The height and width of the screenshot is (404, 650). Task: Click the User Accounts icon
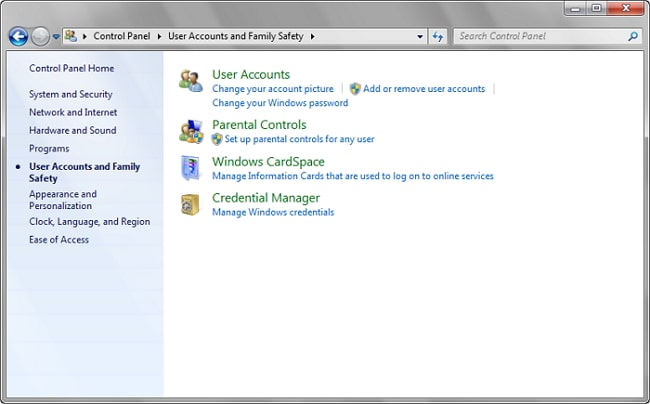pyautogui.click(x=190, y=81)
